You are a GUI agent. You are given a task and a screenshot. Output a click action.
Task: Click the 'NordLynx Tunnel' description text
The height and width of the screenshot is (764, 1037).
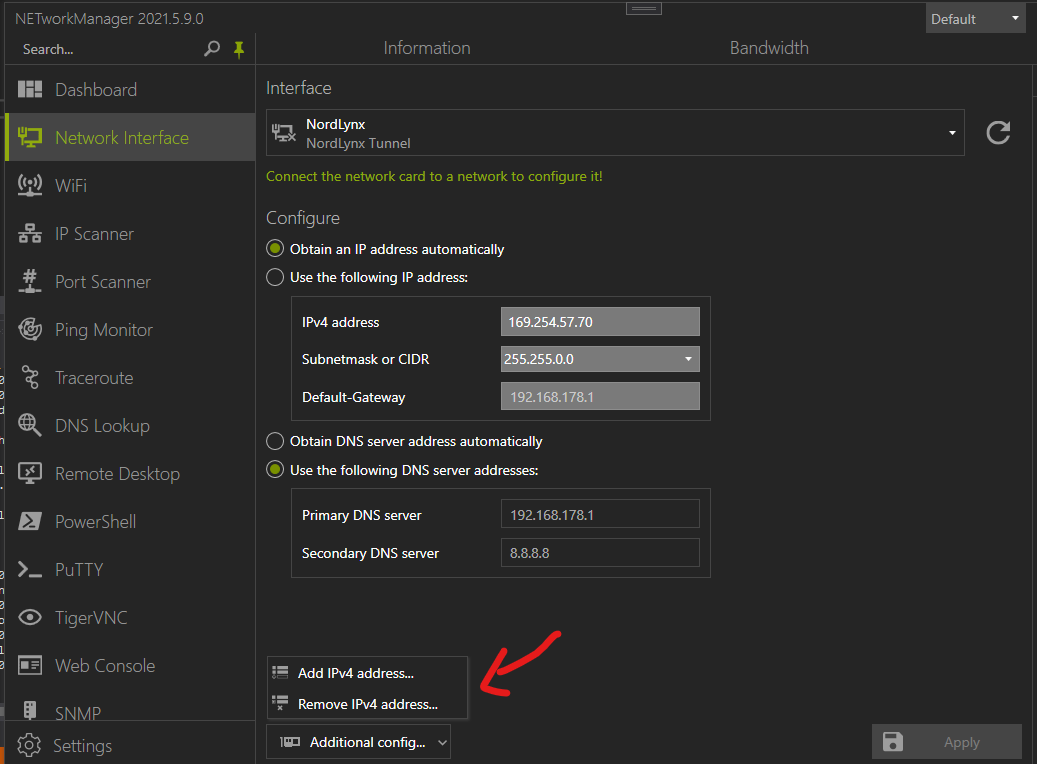358,144
